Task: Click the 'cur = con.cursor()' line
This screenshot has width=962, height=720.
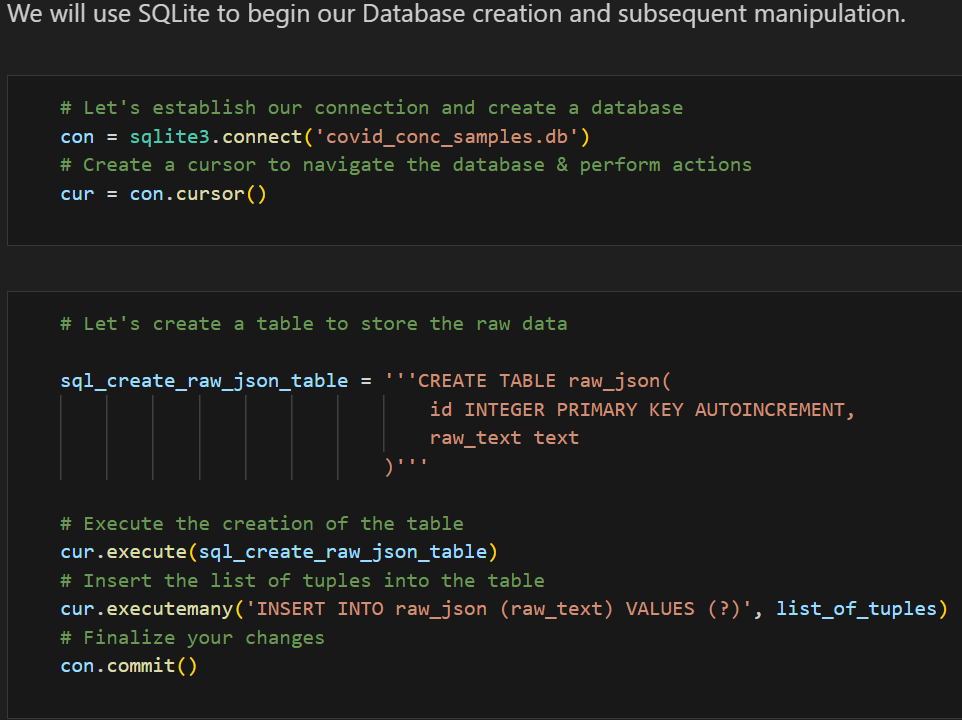Action: (x=163, y=193)
